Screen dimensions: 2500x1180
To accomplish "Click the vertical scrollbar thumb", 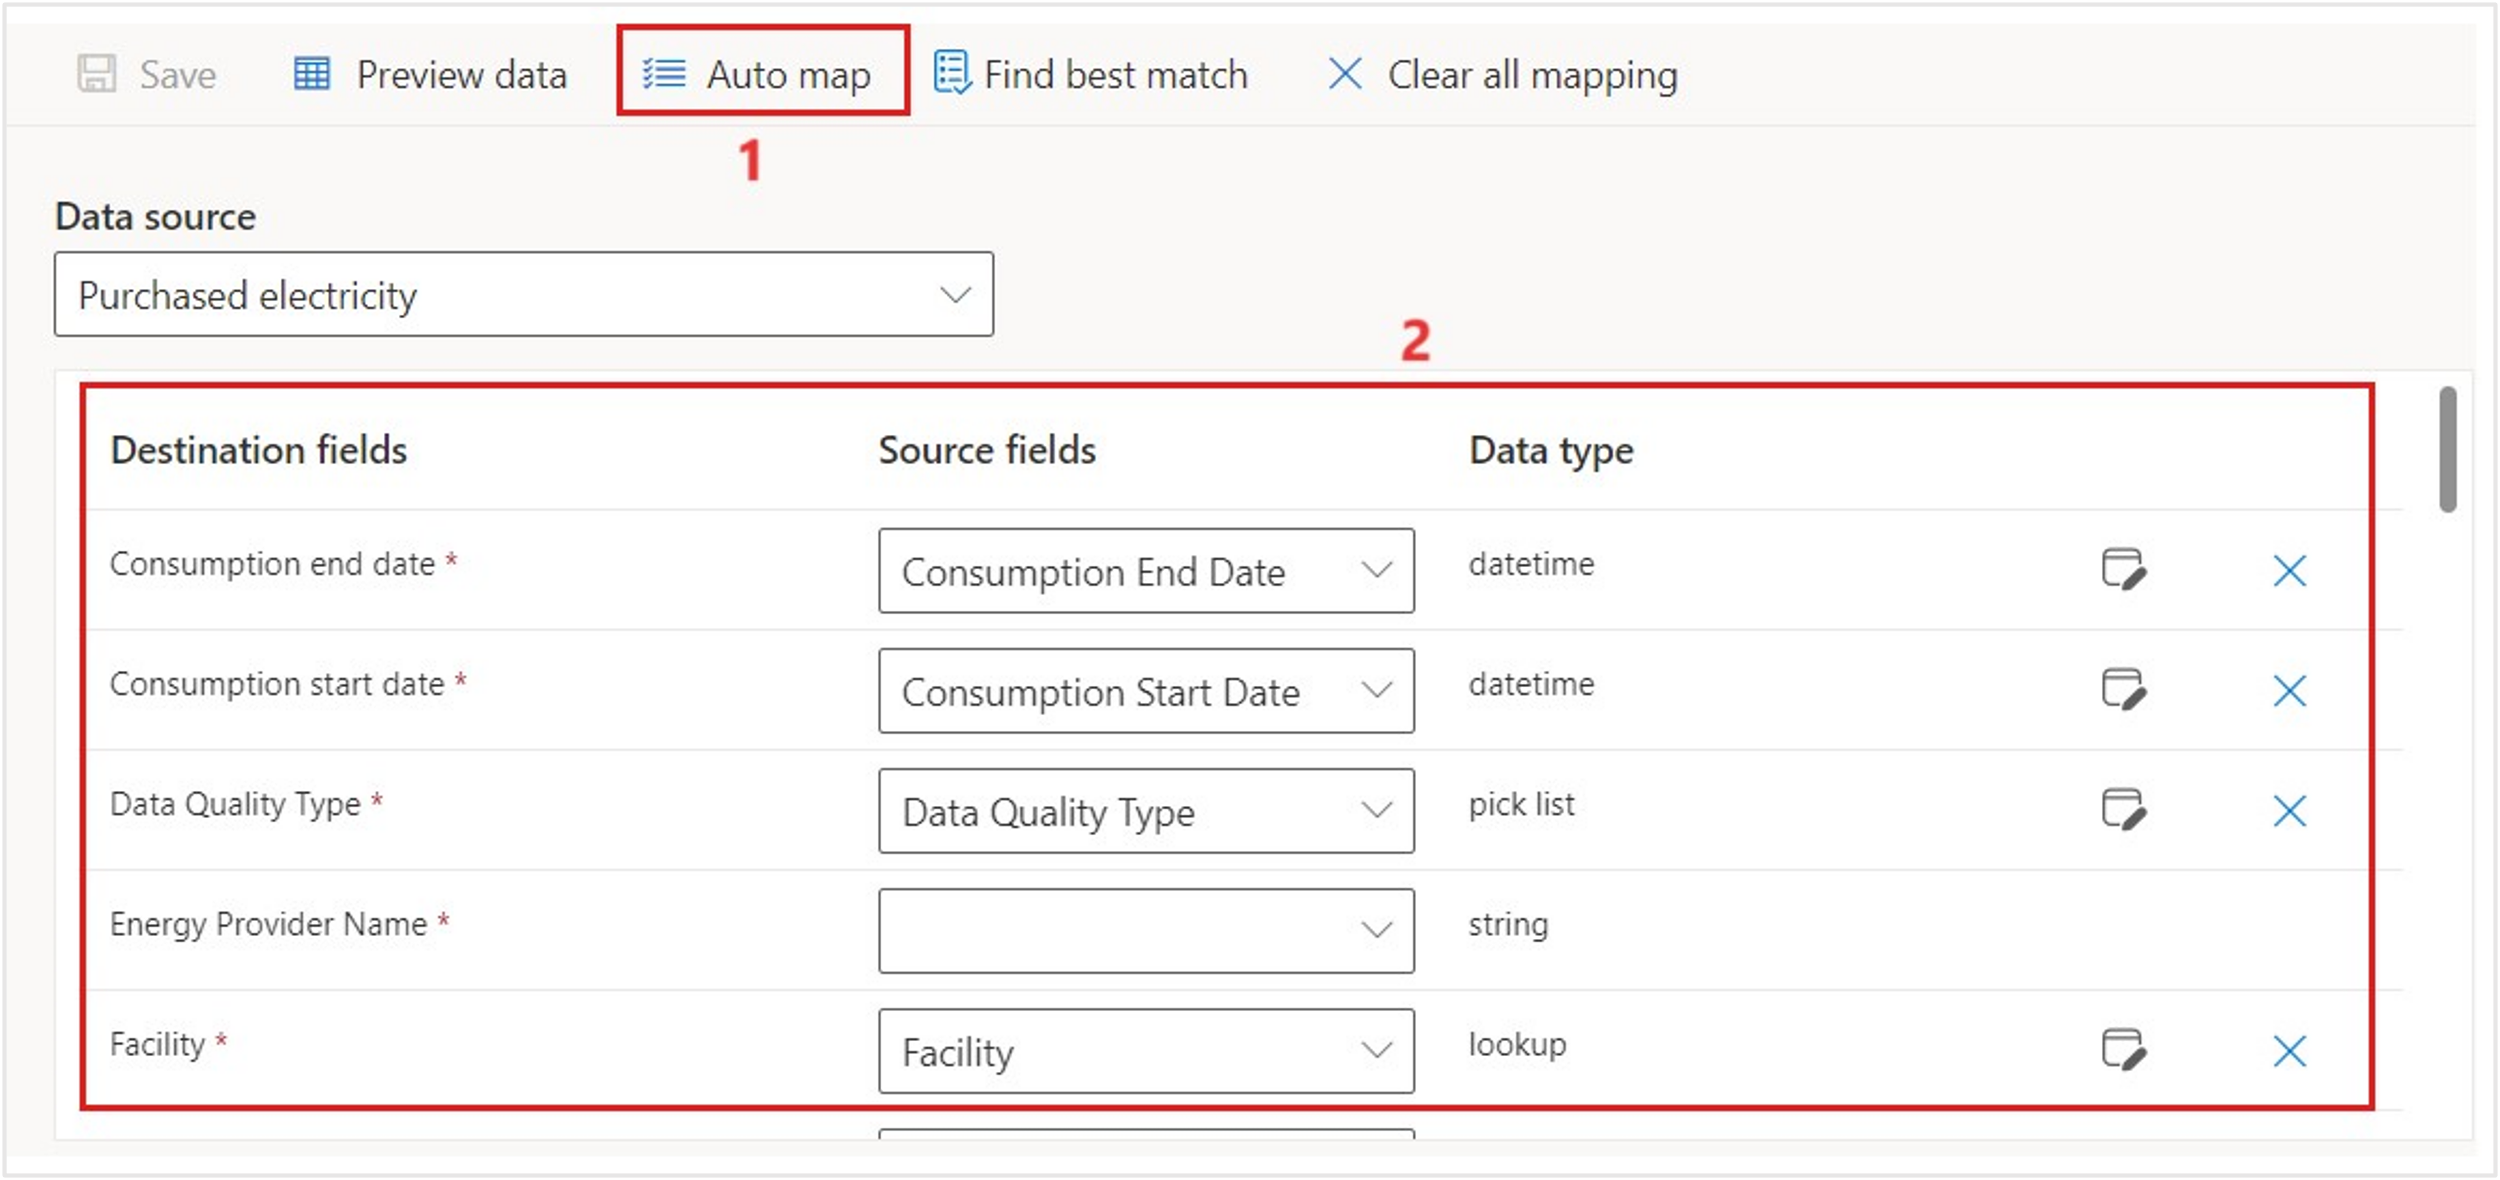I will tap(2447, 450).
